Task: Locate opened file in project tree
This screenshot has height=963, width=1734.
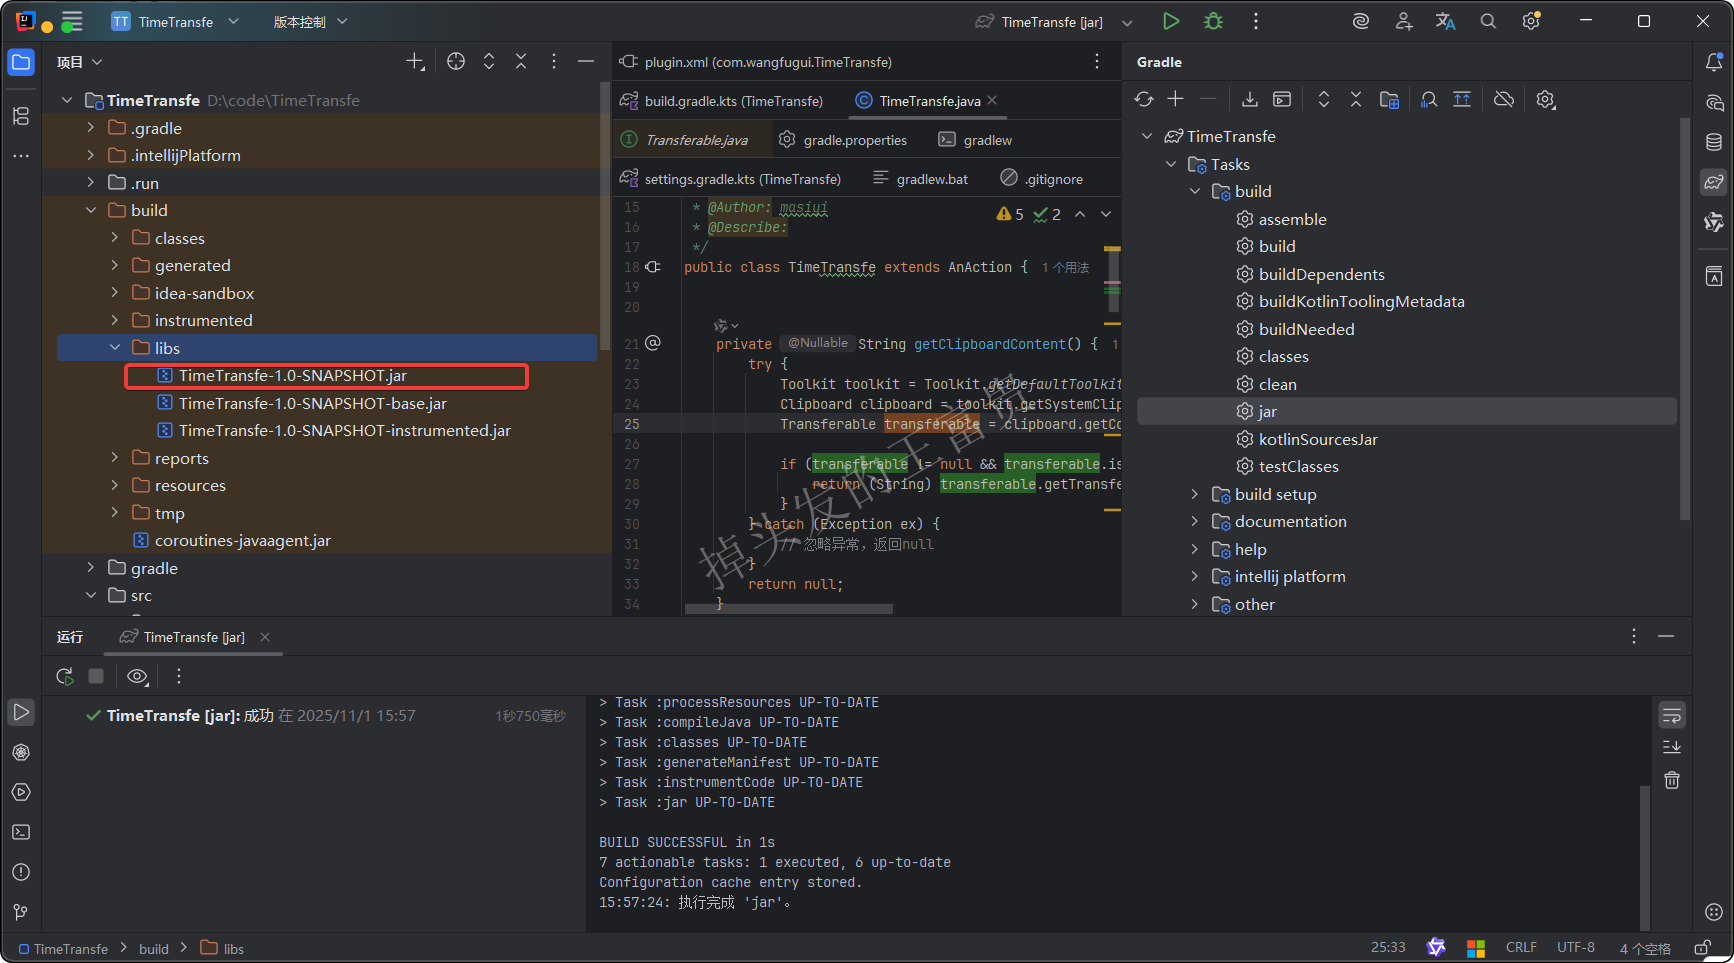Action: click(x=456, y=62)
